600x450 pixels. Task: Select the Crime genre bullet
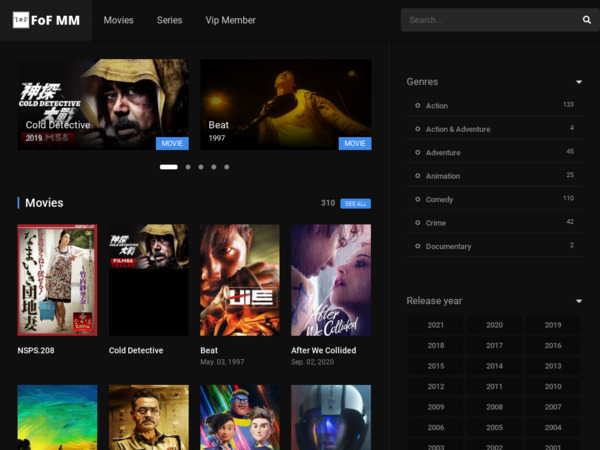[x=417, y=223]
